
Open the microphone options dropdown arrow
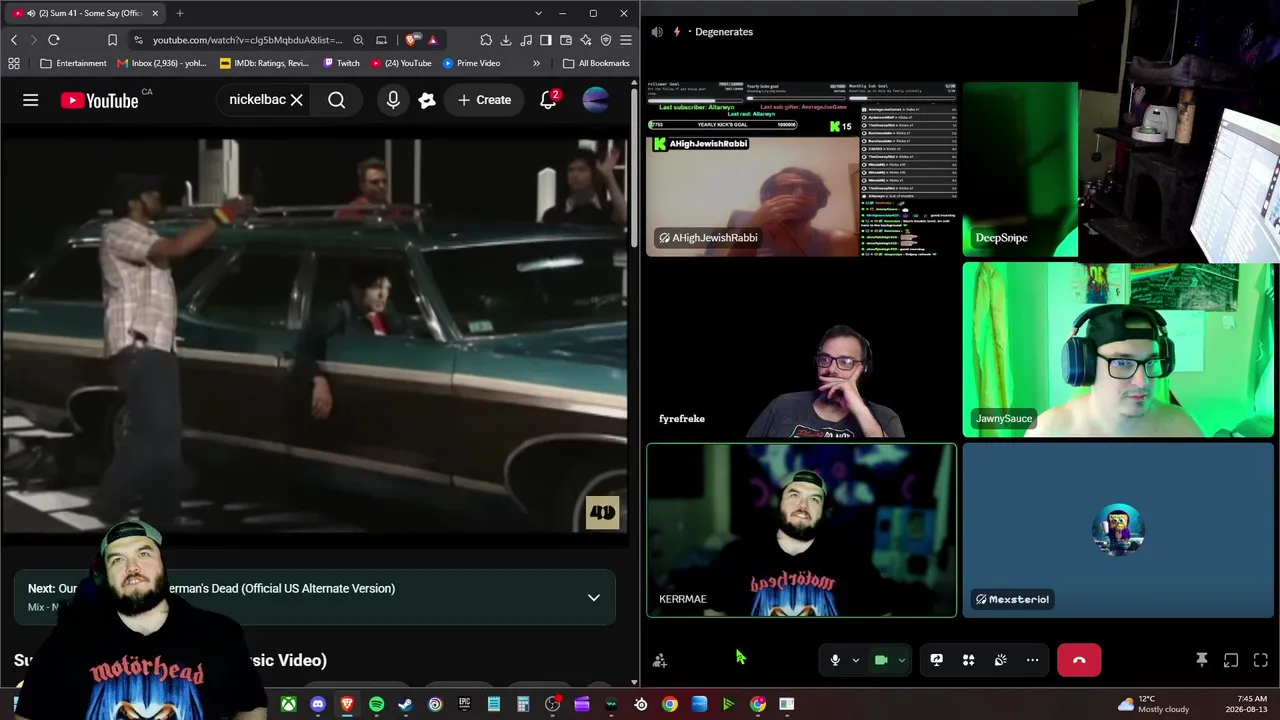855,660
